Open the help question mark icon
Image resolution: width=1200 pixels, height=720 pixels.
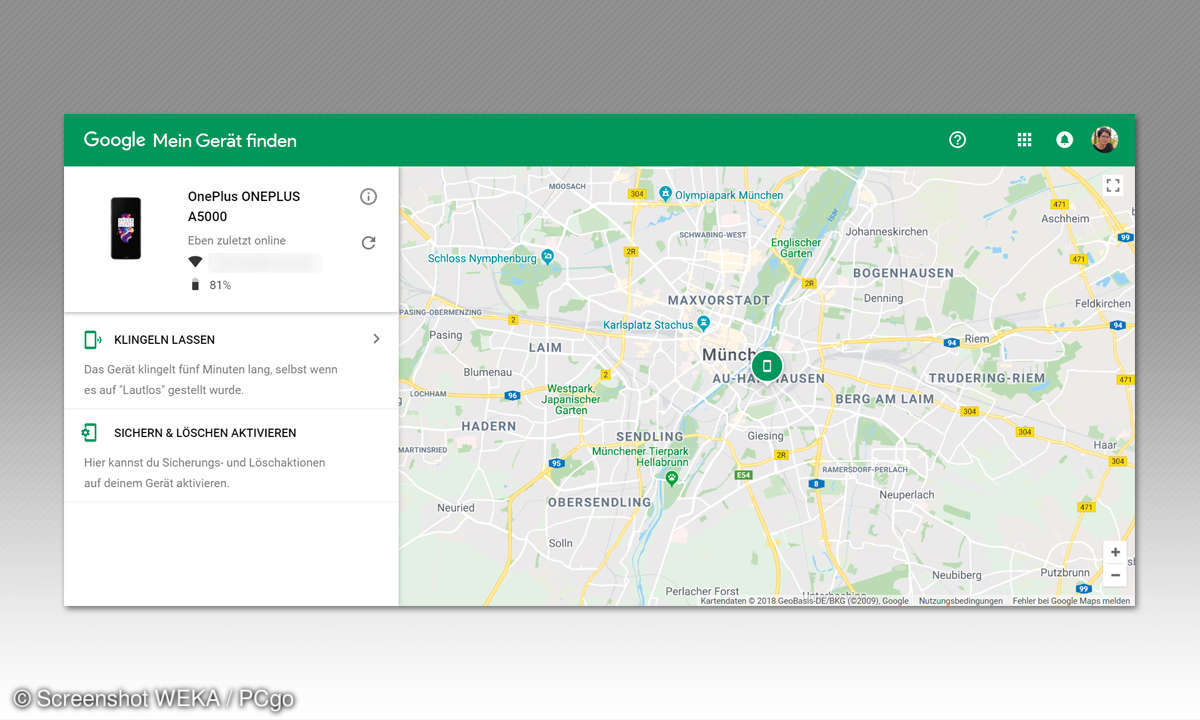[957, 140]
